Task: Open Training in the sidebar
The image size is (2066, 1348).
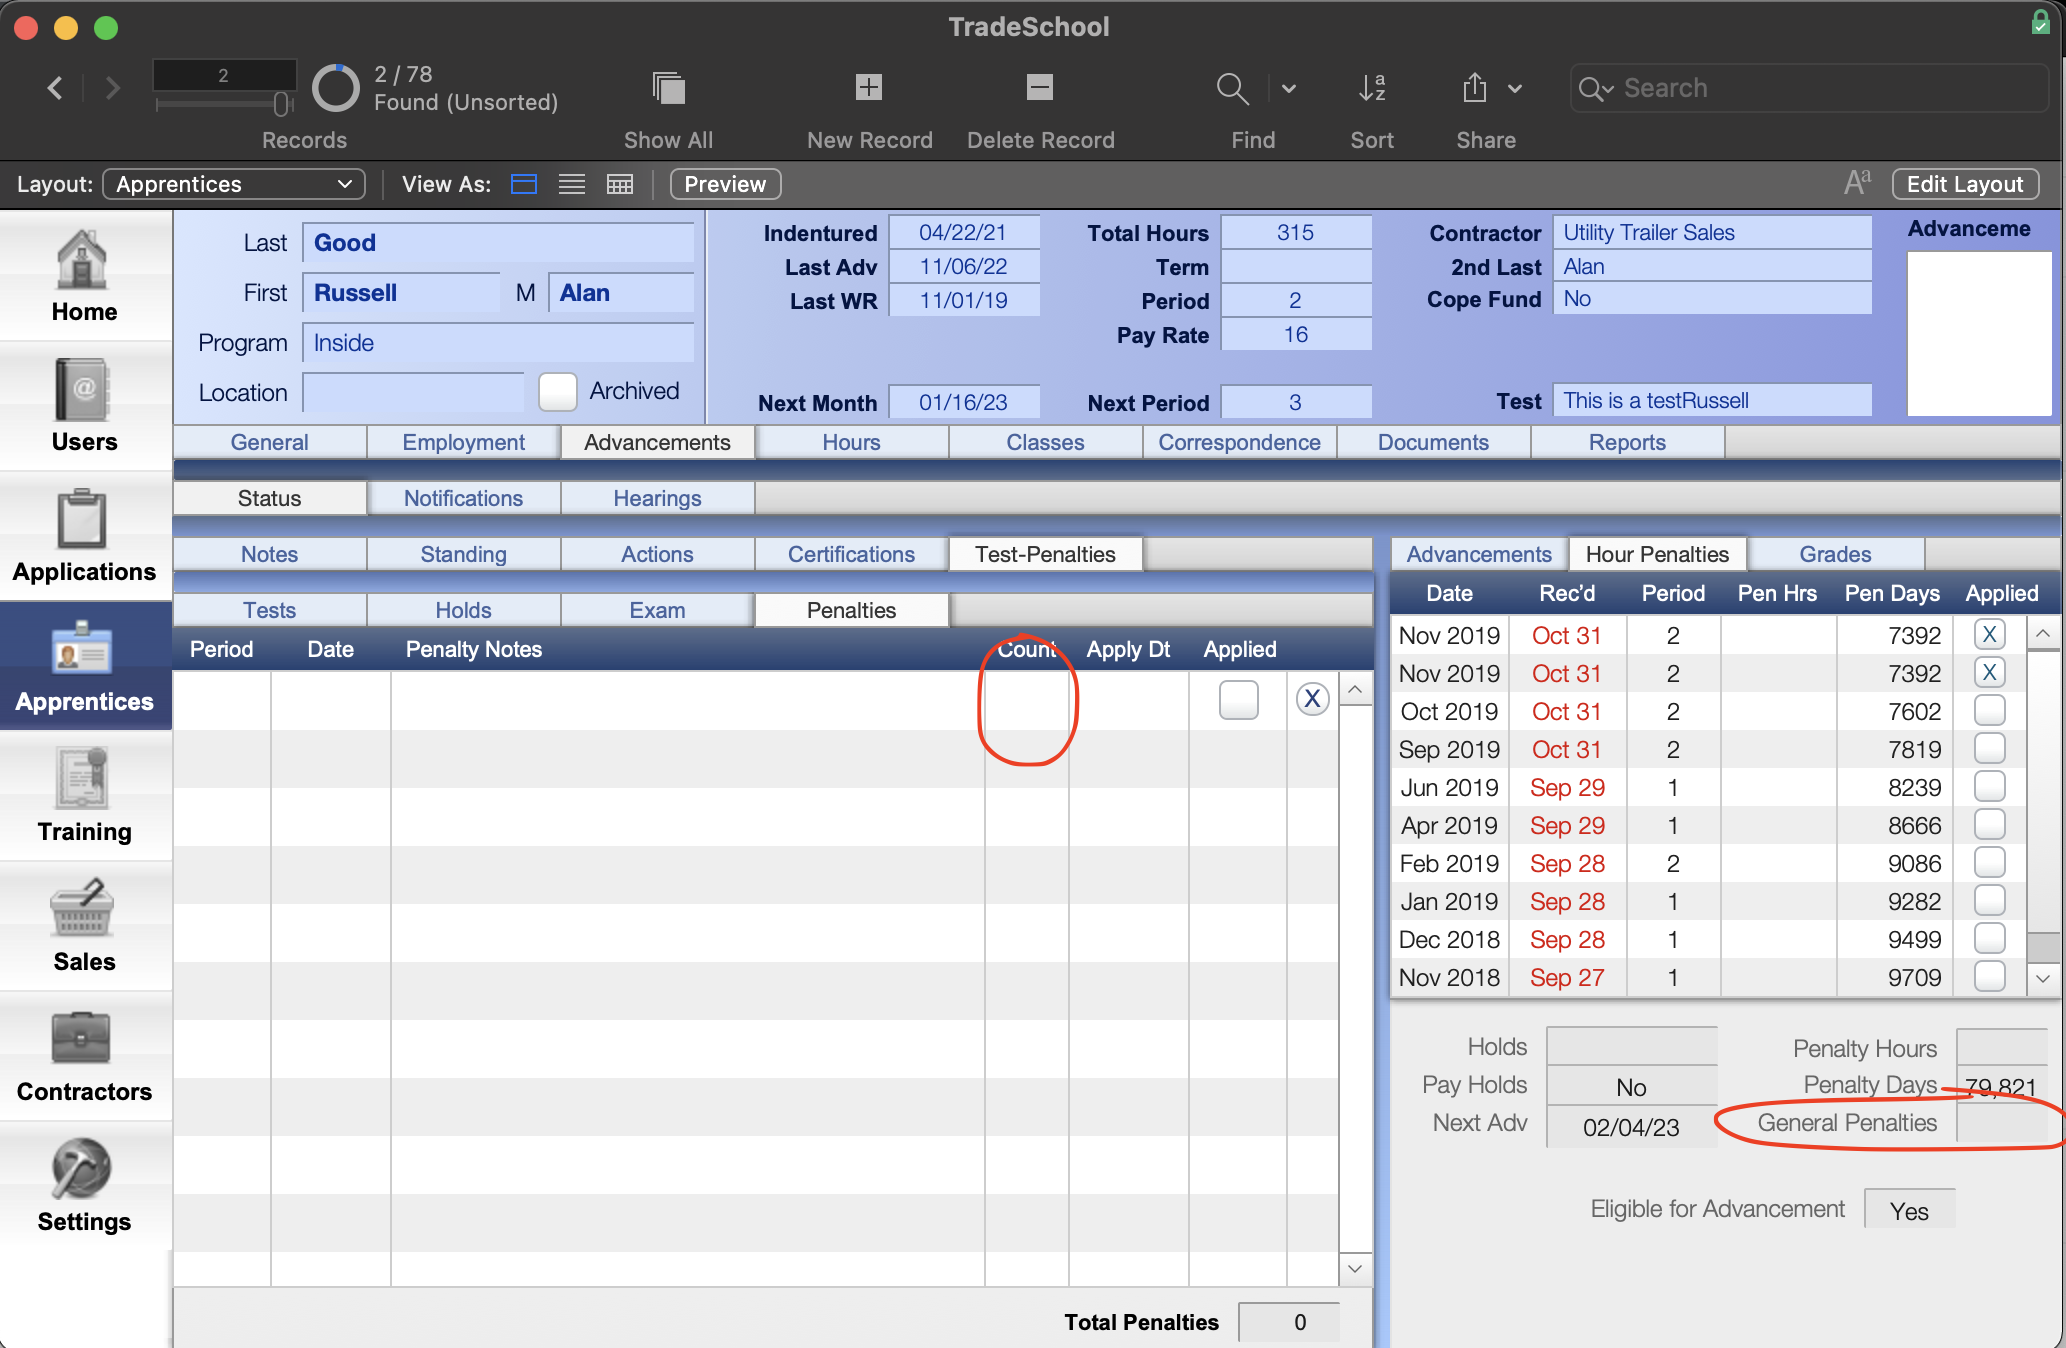Action: 84,796
